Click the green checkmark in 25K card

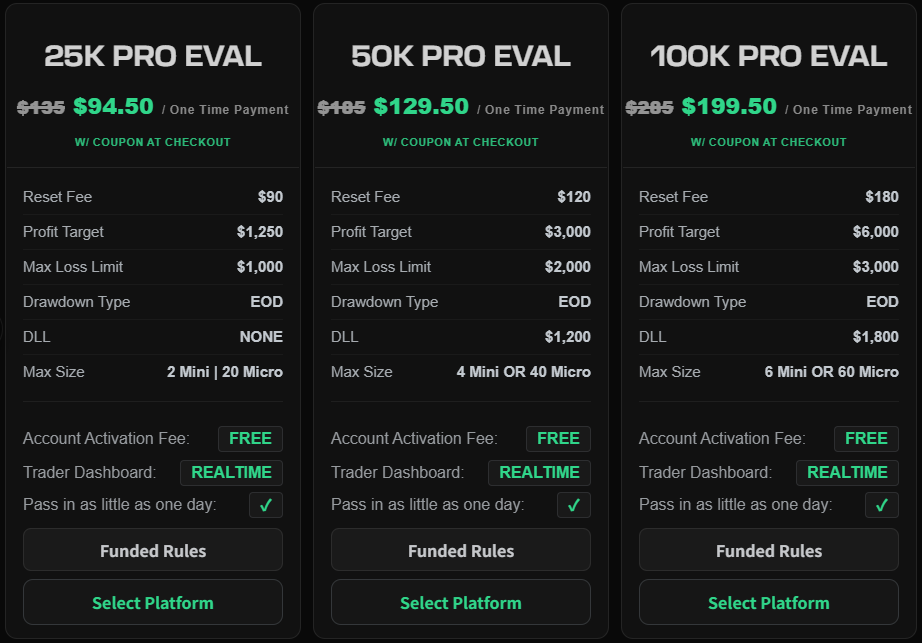tap(266, 505)
